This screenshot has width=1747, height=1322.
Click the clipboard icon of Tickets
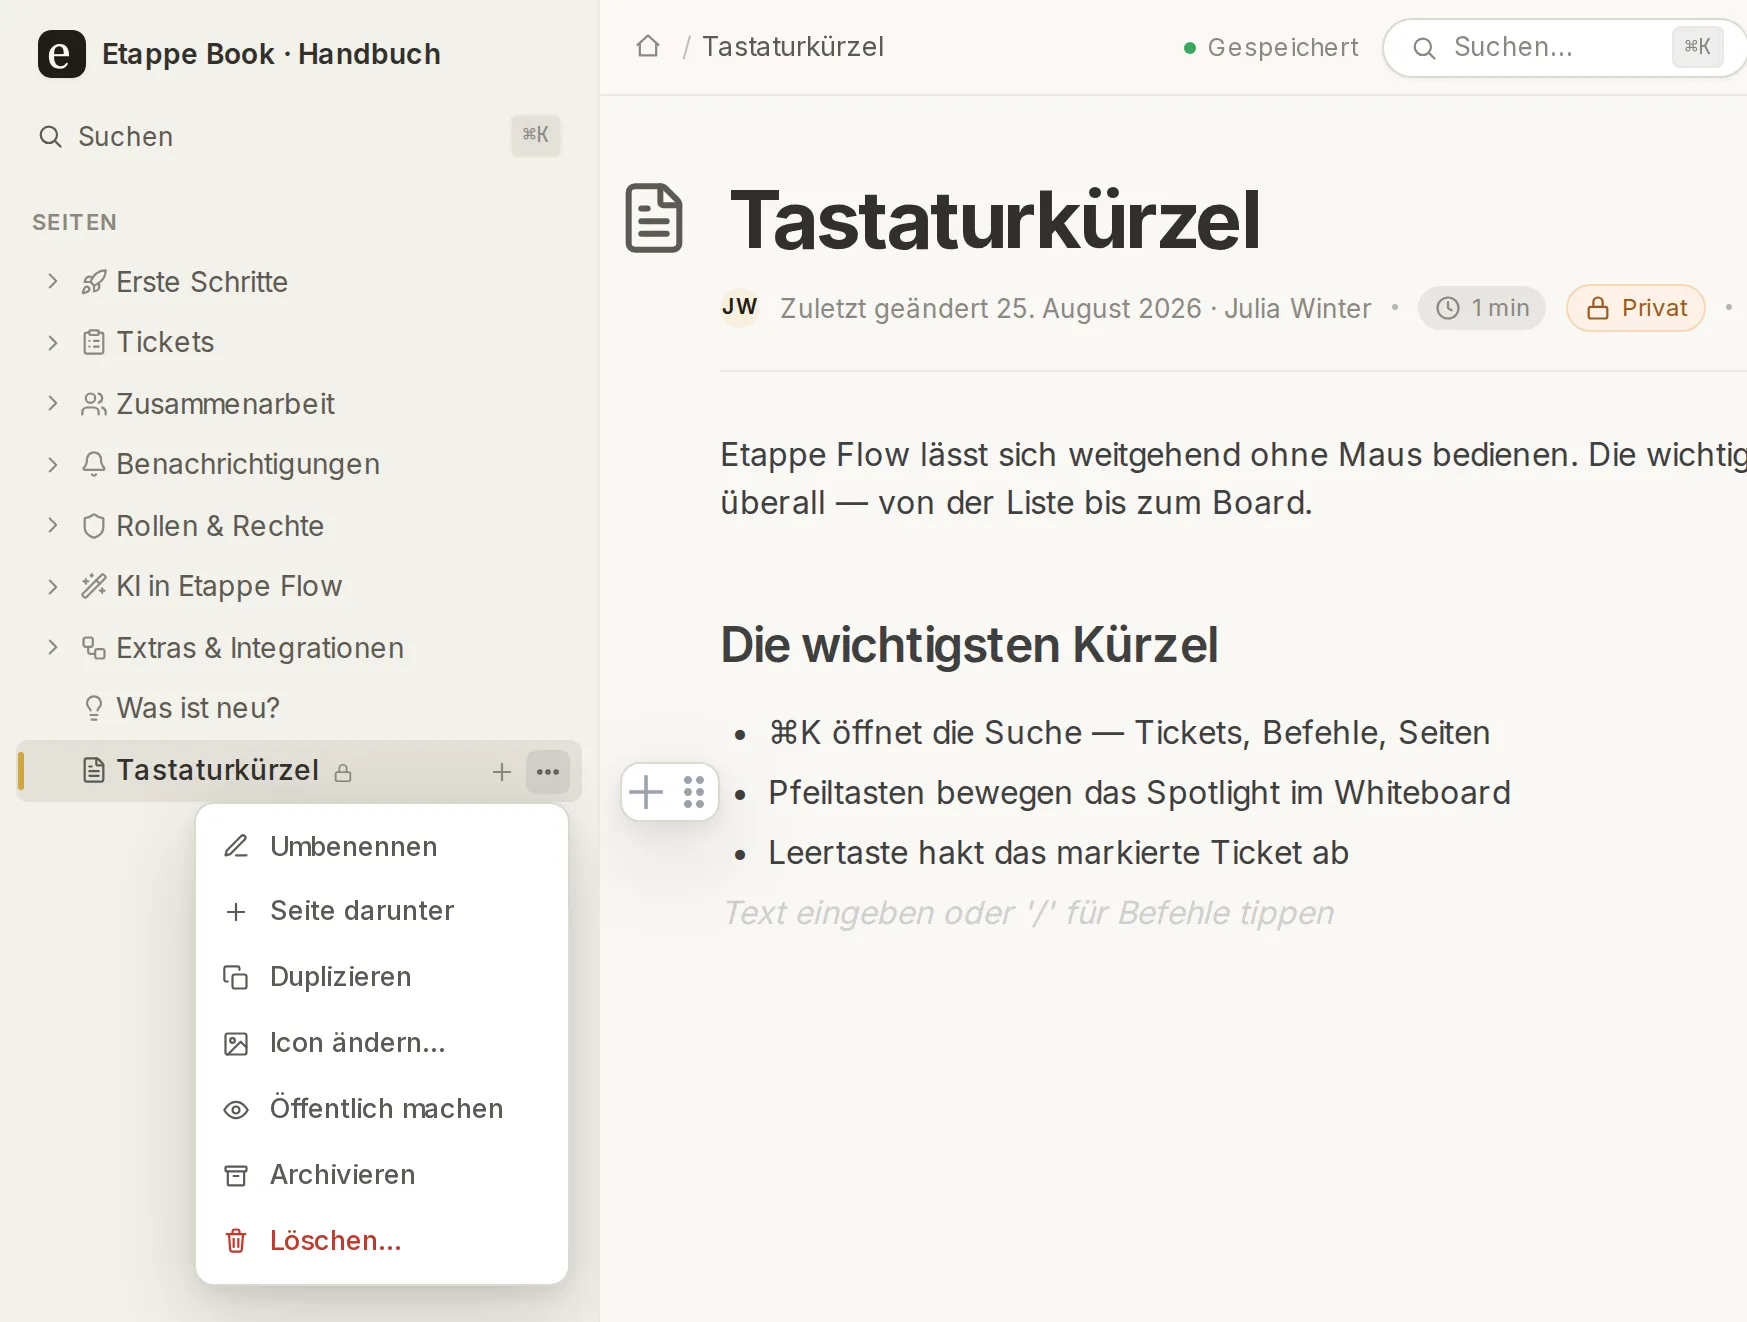[x=93, y=343]
